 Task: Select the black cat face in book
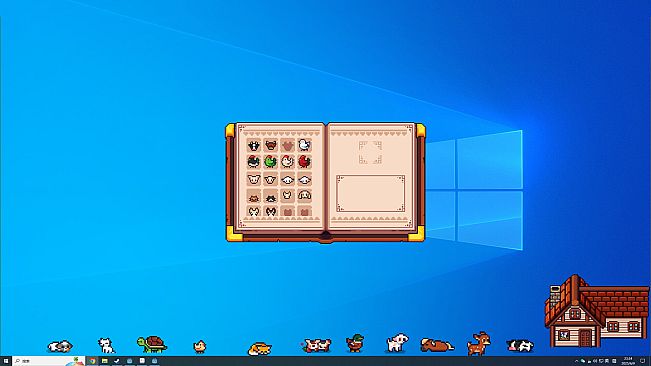point(271,195)
